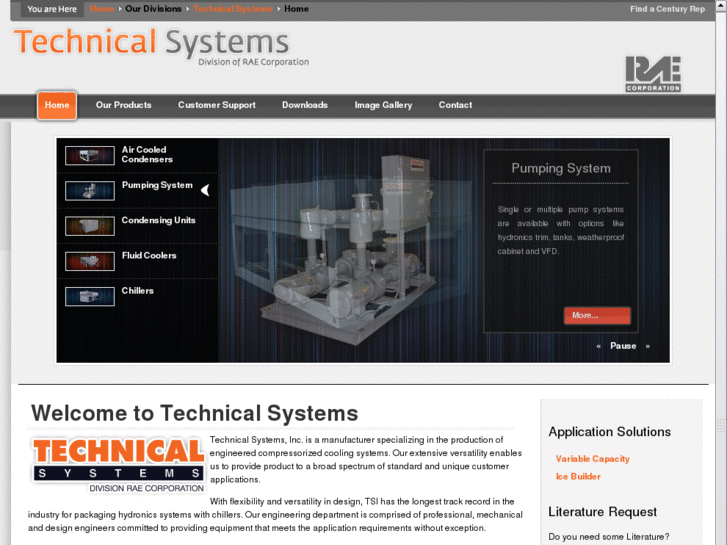Click the white arrow beside Pumping System

pos(205,190)
